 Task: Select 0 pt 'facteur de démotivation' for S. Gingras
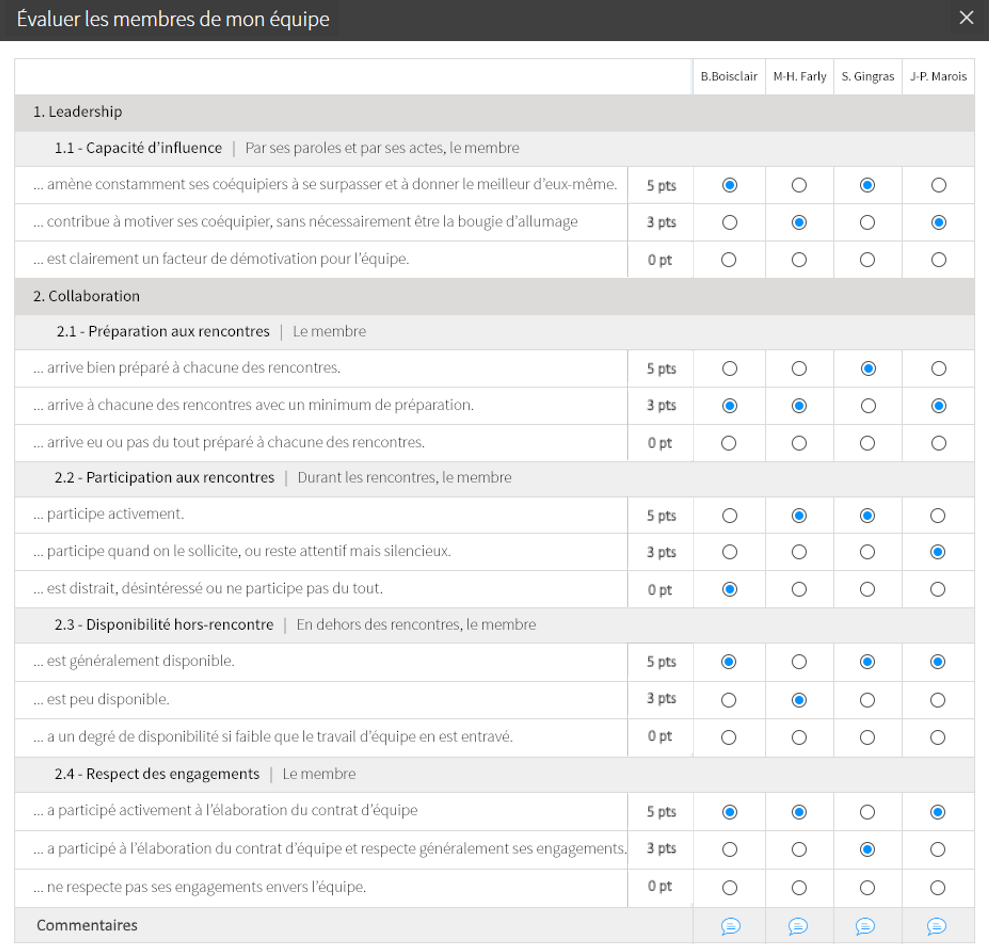click(867, 259)
